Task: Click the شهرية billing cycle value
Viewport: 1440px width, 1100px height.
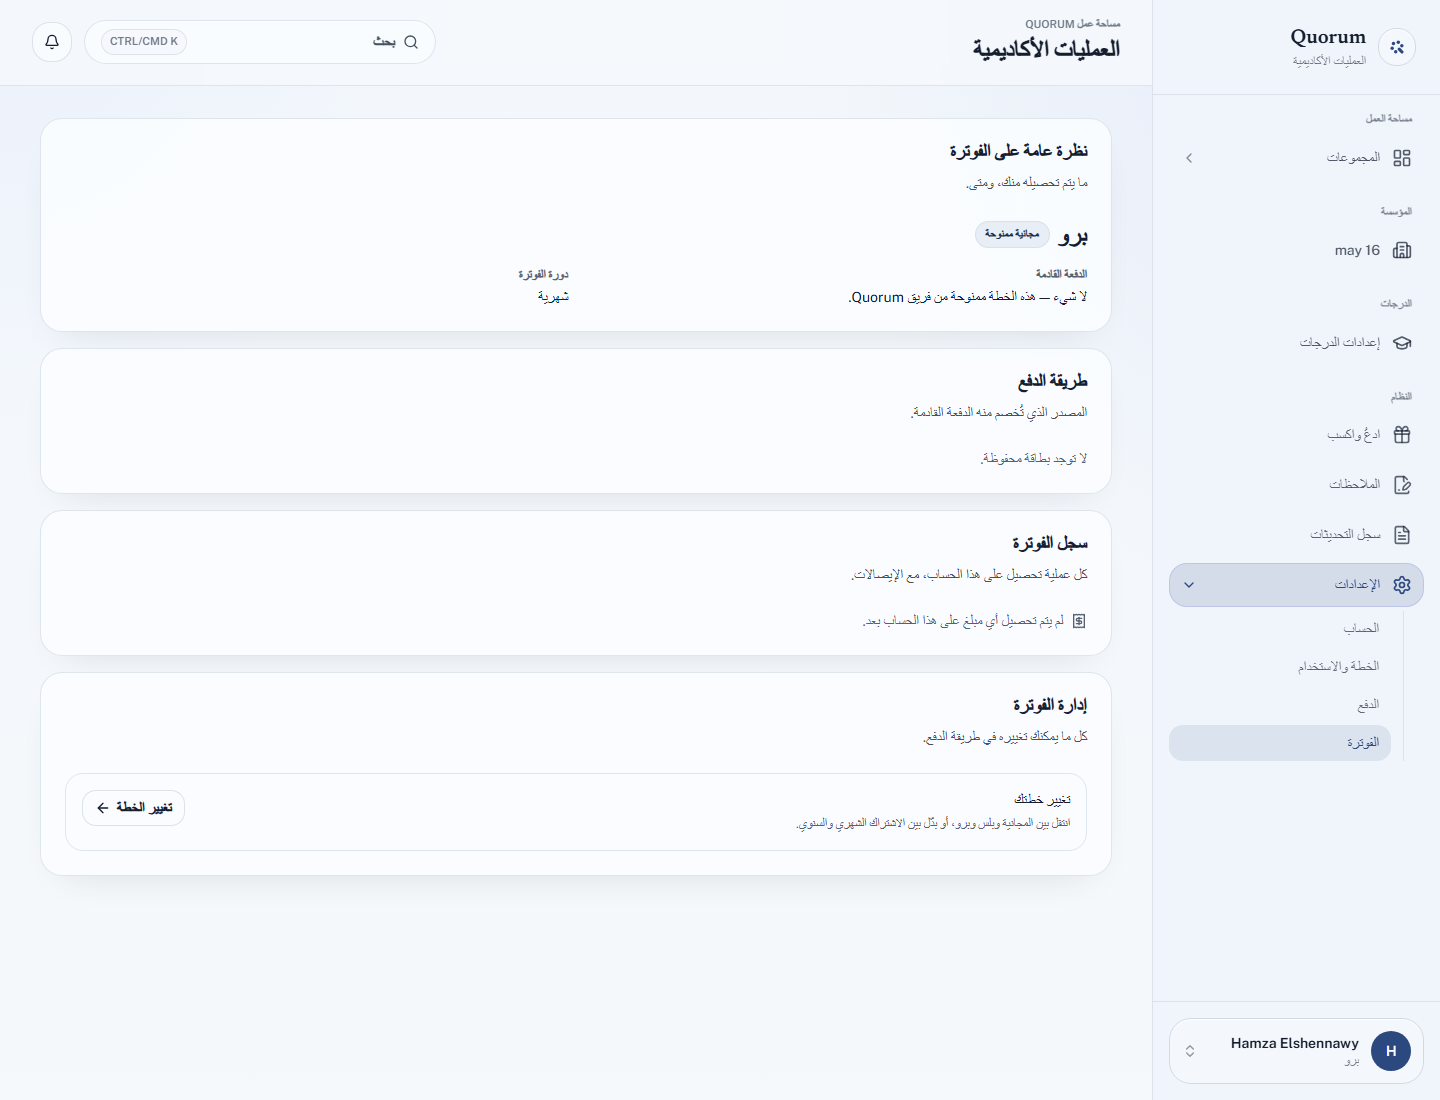Action: click(x=553, y=297)
